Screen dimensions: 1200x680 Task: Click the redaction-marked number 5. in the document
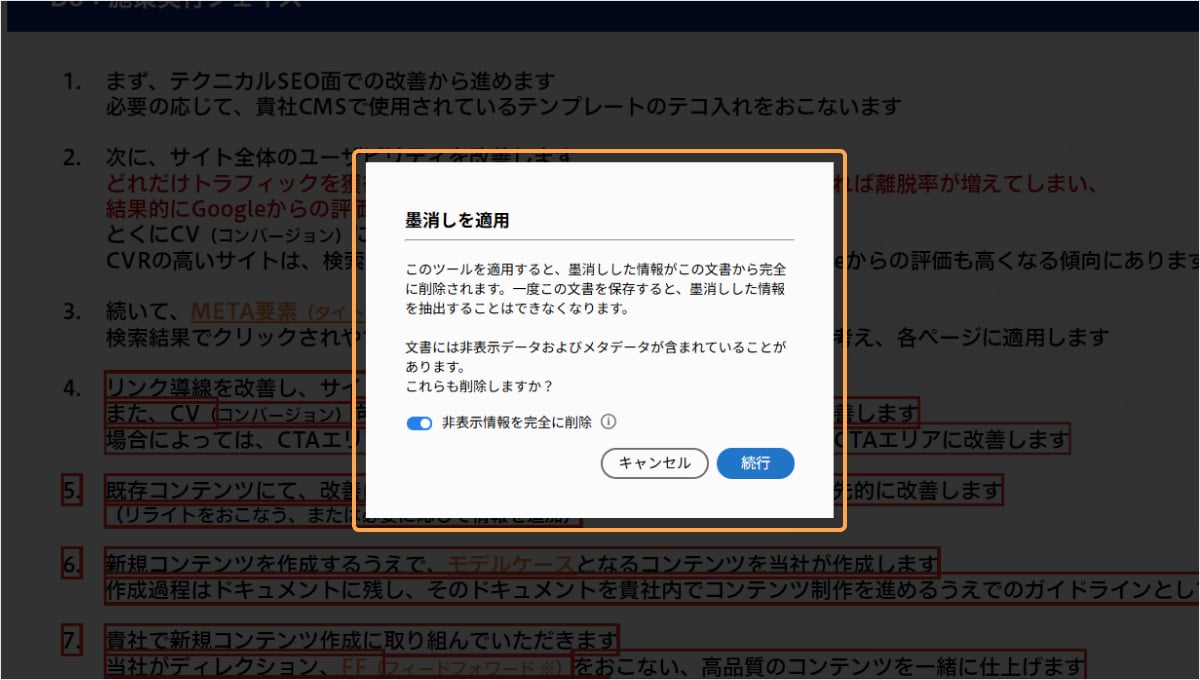(72, 490)
